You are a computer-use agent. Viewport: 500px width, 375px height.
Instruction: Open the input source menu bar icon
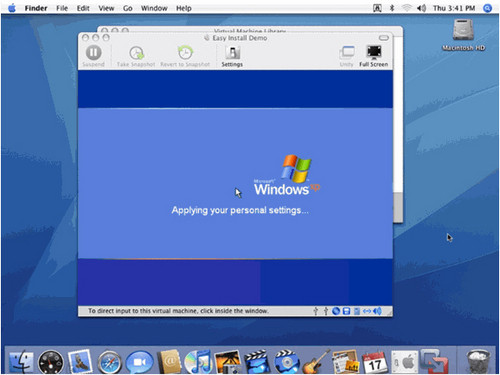pos(377,8)
